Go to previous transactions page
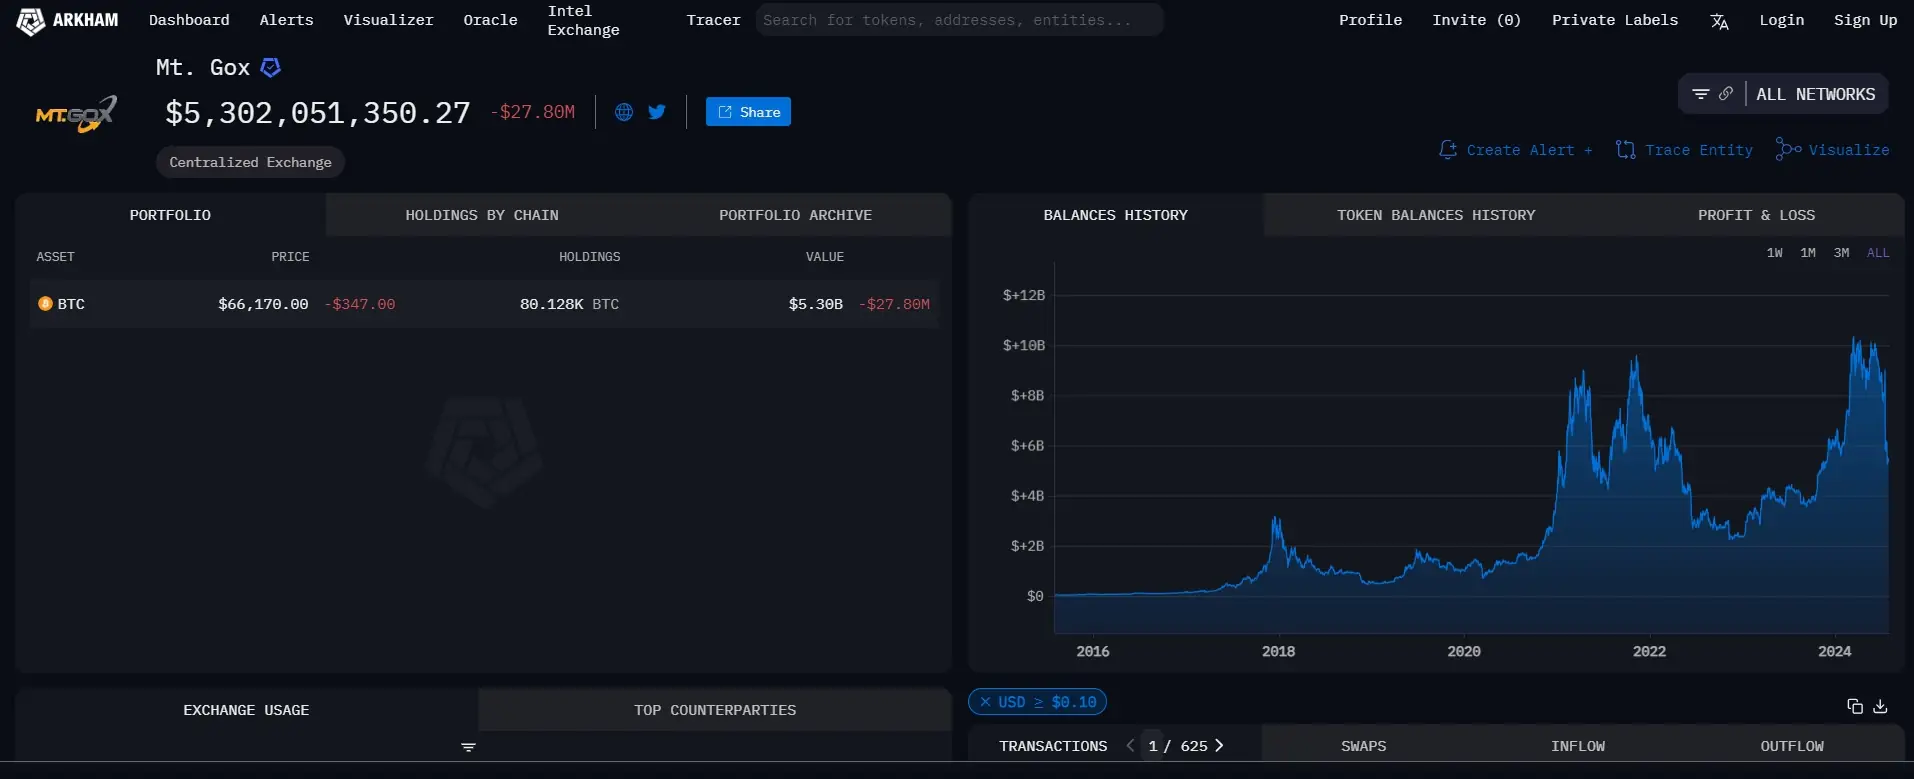 click(x=1130, y=746)
